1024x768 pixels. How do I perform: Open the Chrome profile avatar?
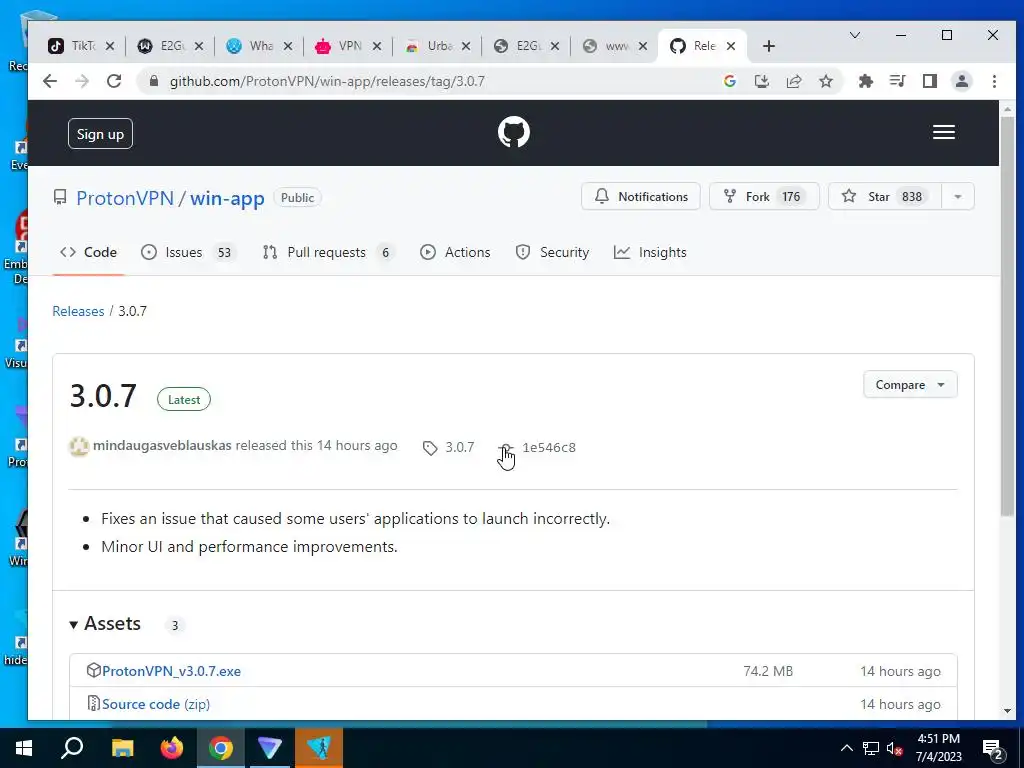962,81
